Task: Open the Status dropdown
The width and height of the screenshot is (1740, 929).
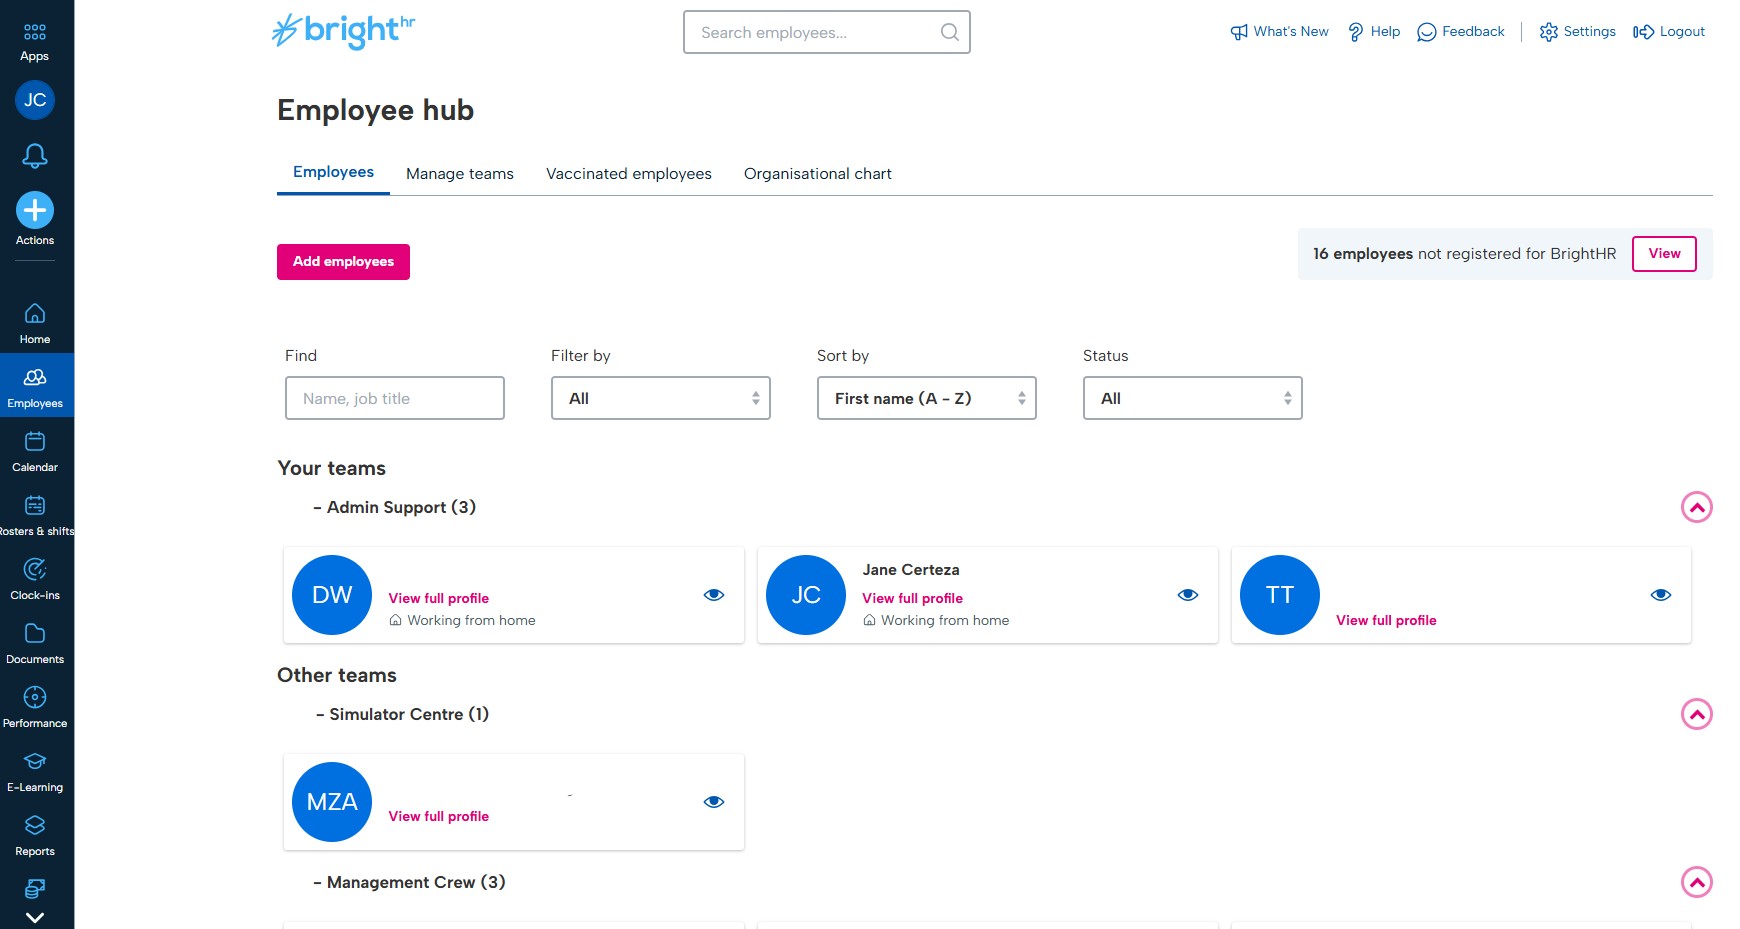Action: tap(1193, 398)
